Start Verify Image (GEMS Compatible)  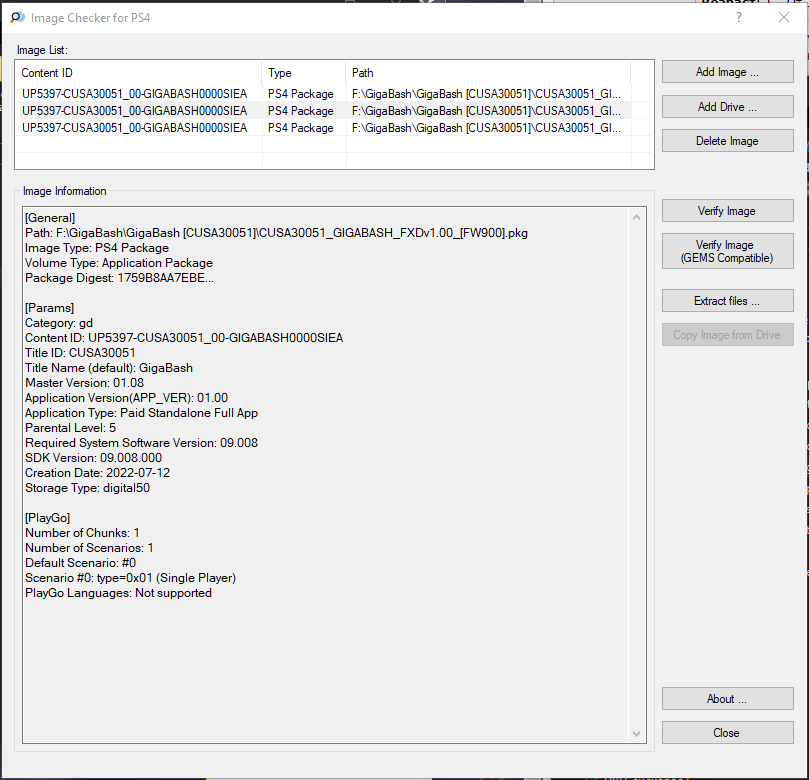(727, 251)
